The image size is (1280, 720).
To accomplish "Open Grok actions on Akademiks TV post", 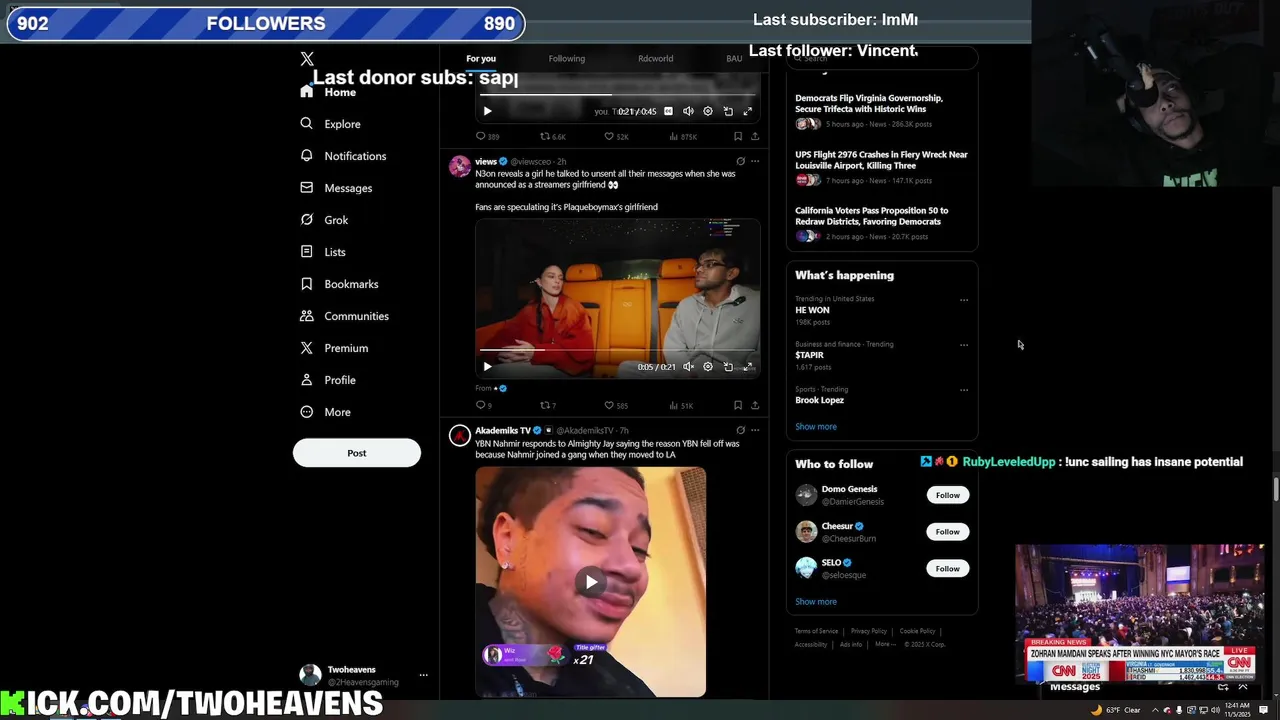I will 740,430.
